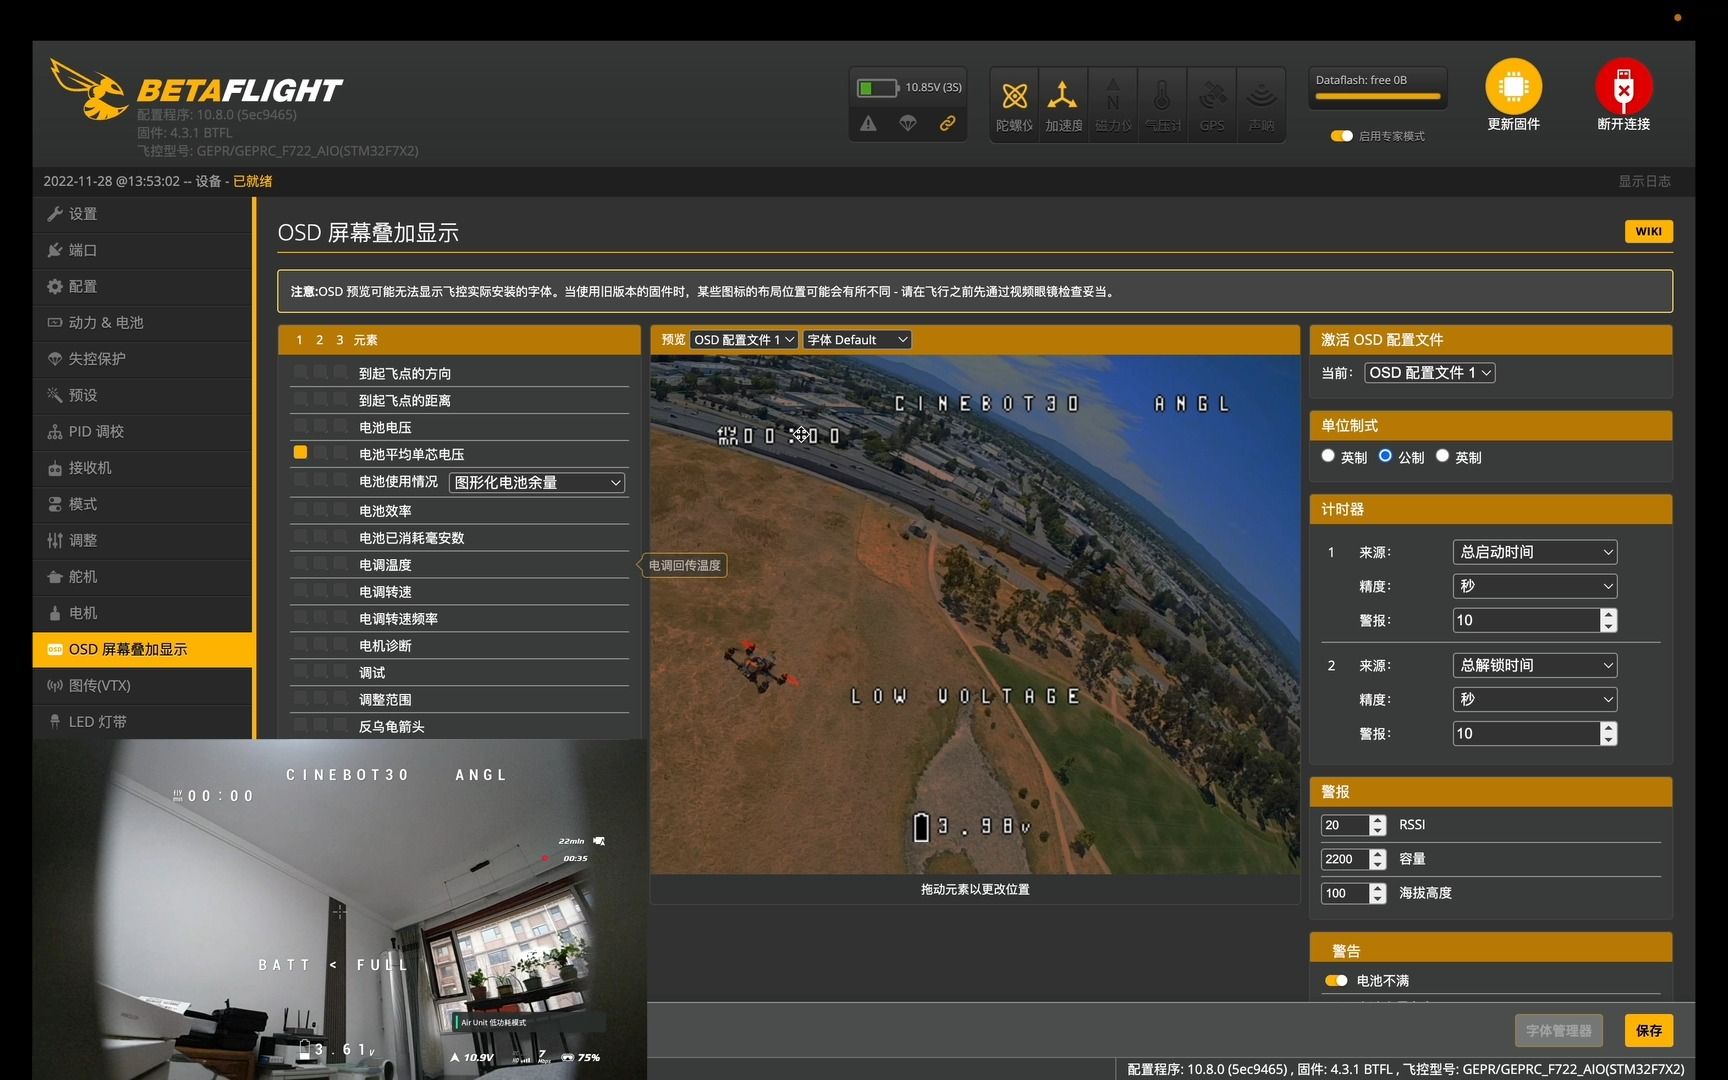Toggle profile 1 checkbox for 反乌龟箭头

pyautogui.click(x=300, y=725)
